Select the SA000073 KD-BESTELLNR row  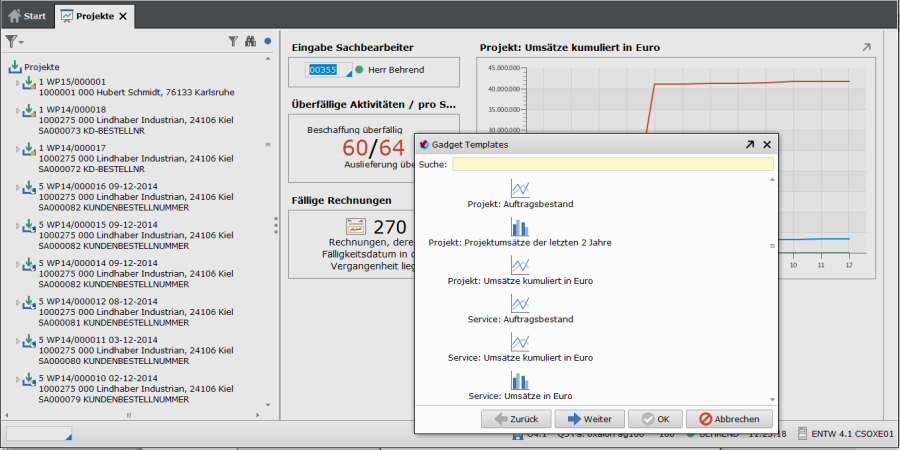92,131
